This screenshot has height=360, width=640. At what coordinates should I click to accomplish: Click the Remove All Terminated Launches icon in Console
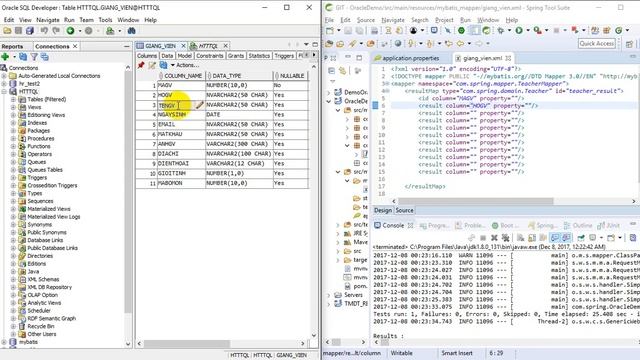click(x=505, y=237)
